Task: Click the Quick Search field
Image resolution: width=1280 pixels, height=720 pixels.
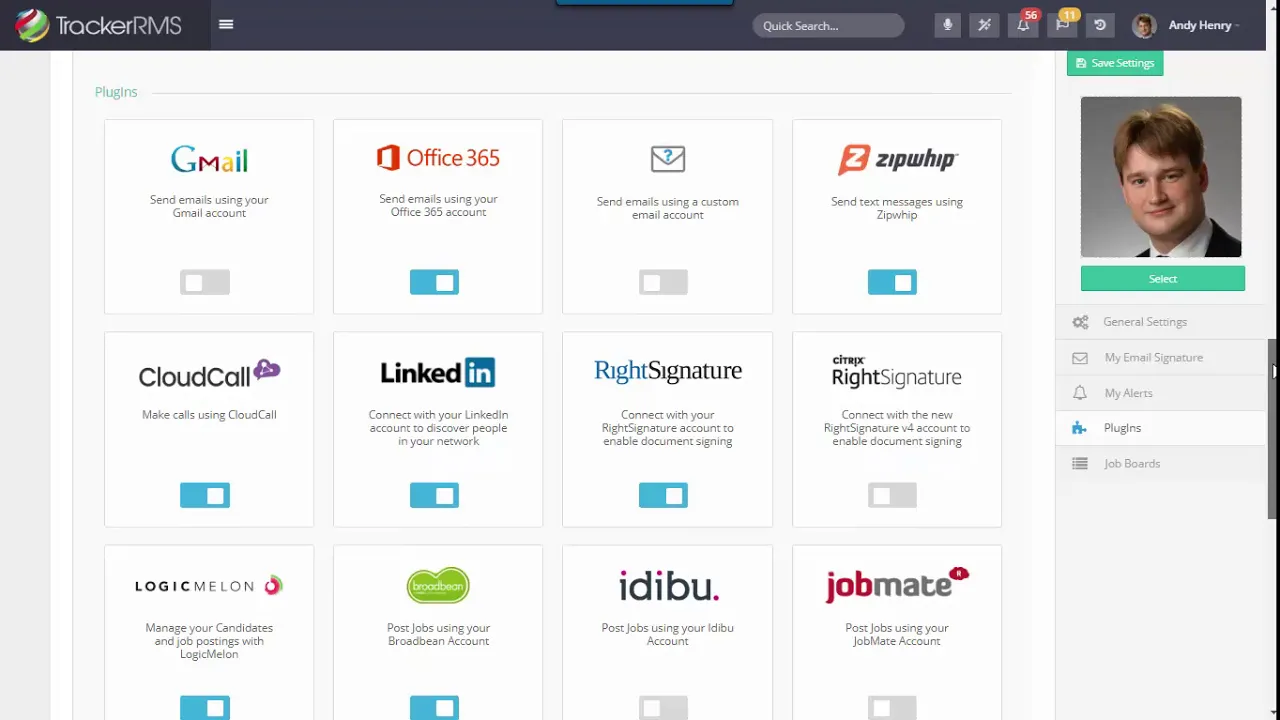Action: pos(828,26)
